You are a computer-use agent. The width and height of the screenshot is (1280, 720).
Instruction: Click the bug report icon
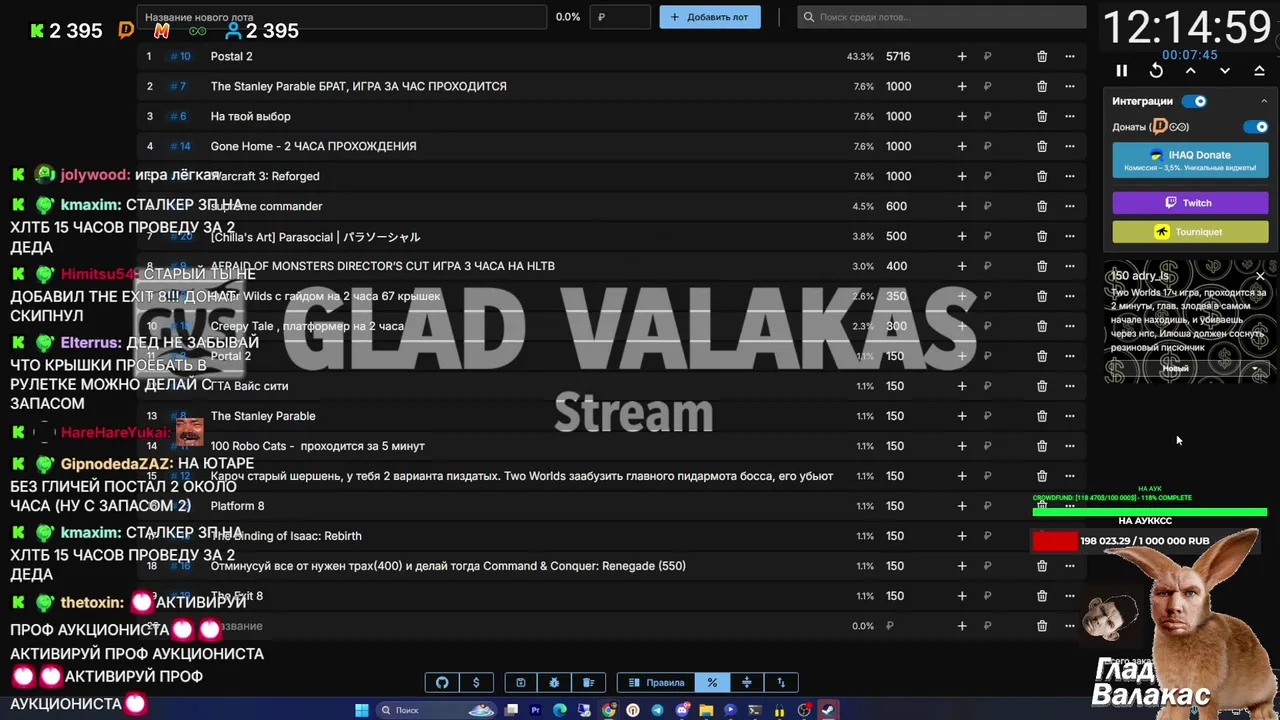pyautogui.click(x=554, y=683)
